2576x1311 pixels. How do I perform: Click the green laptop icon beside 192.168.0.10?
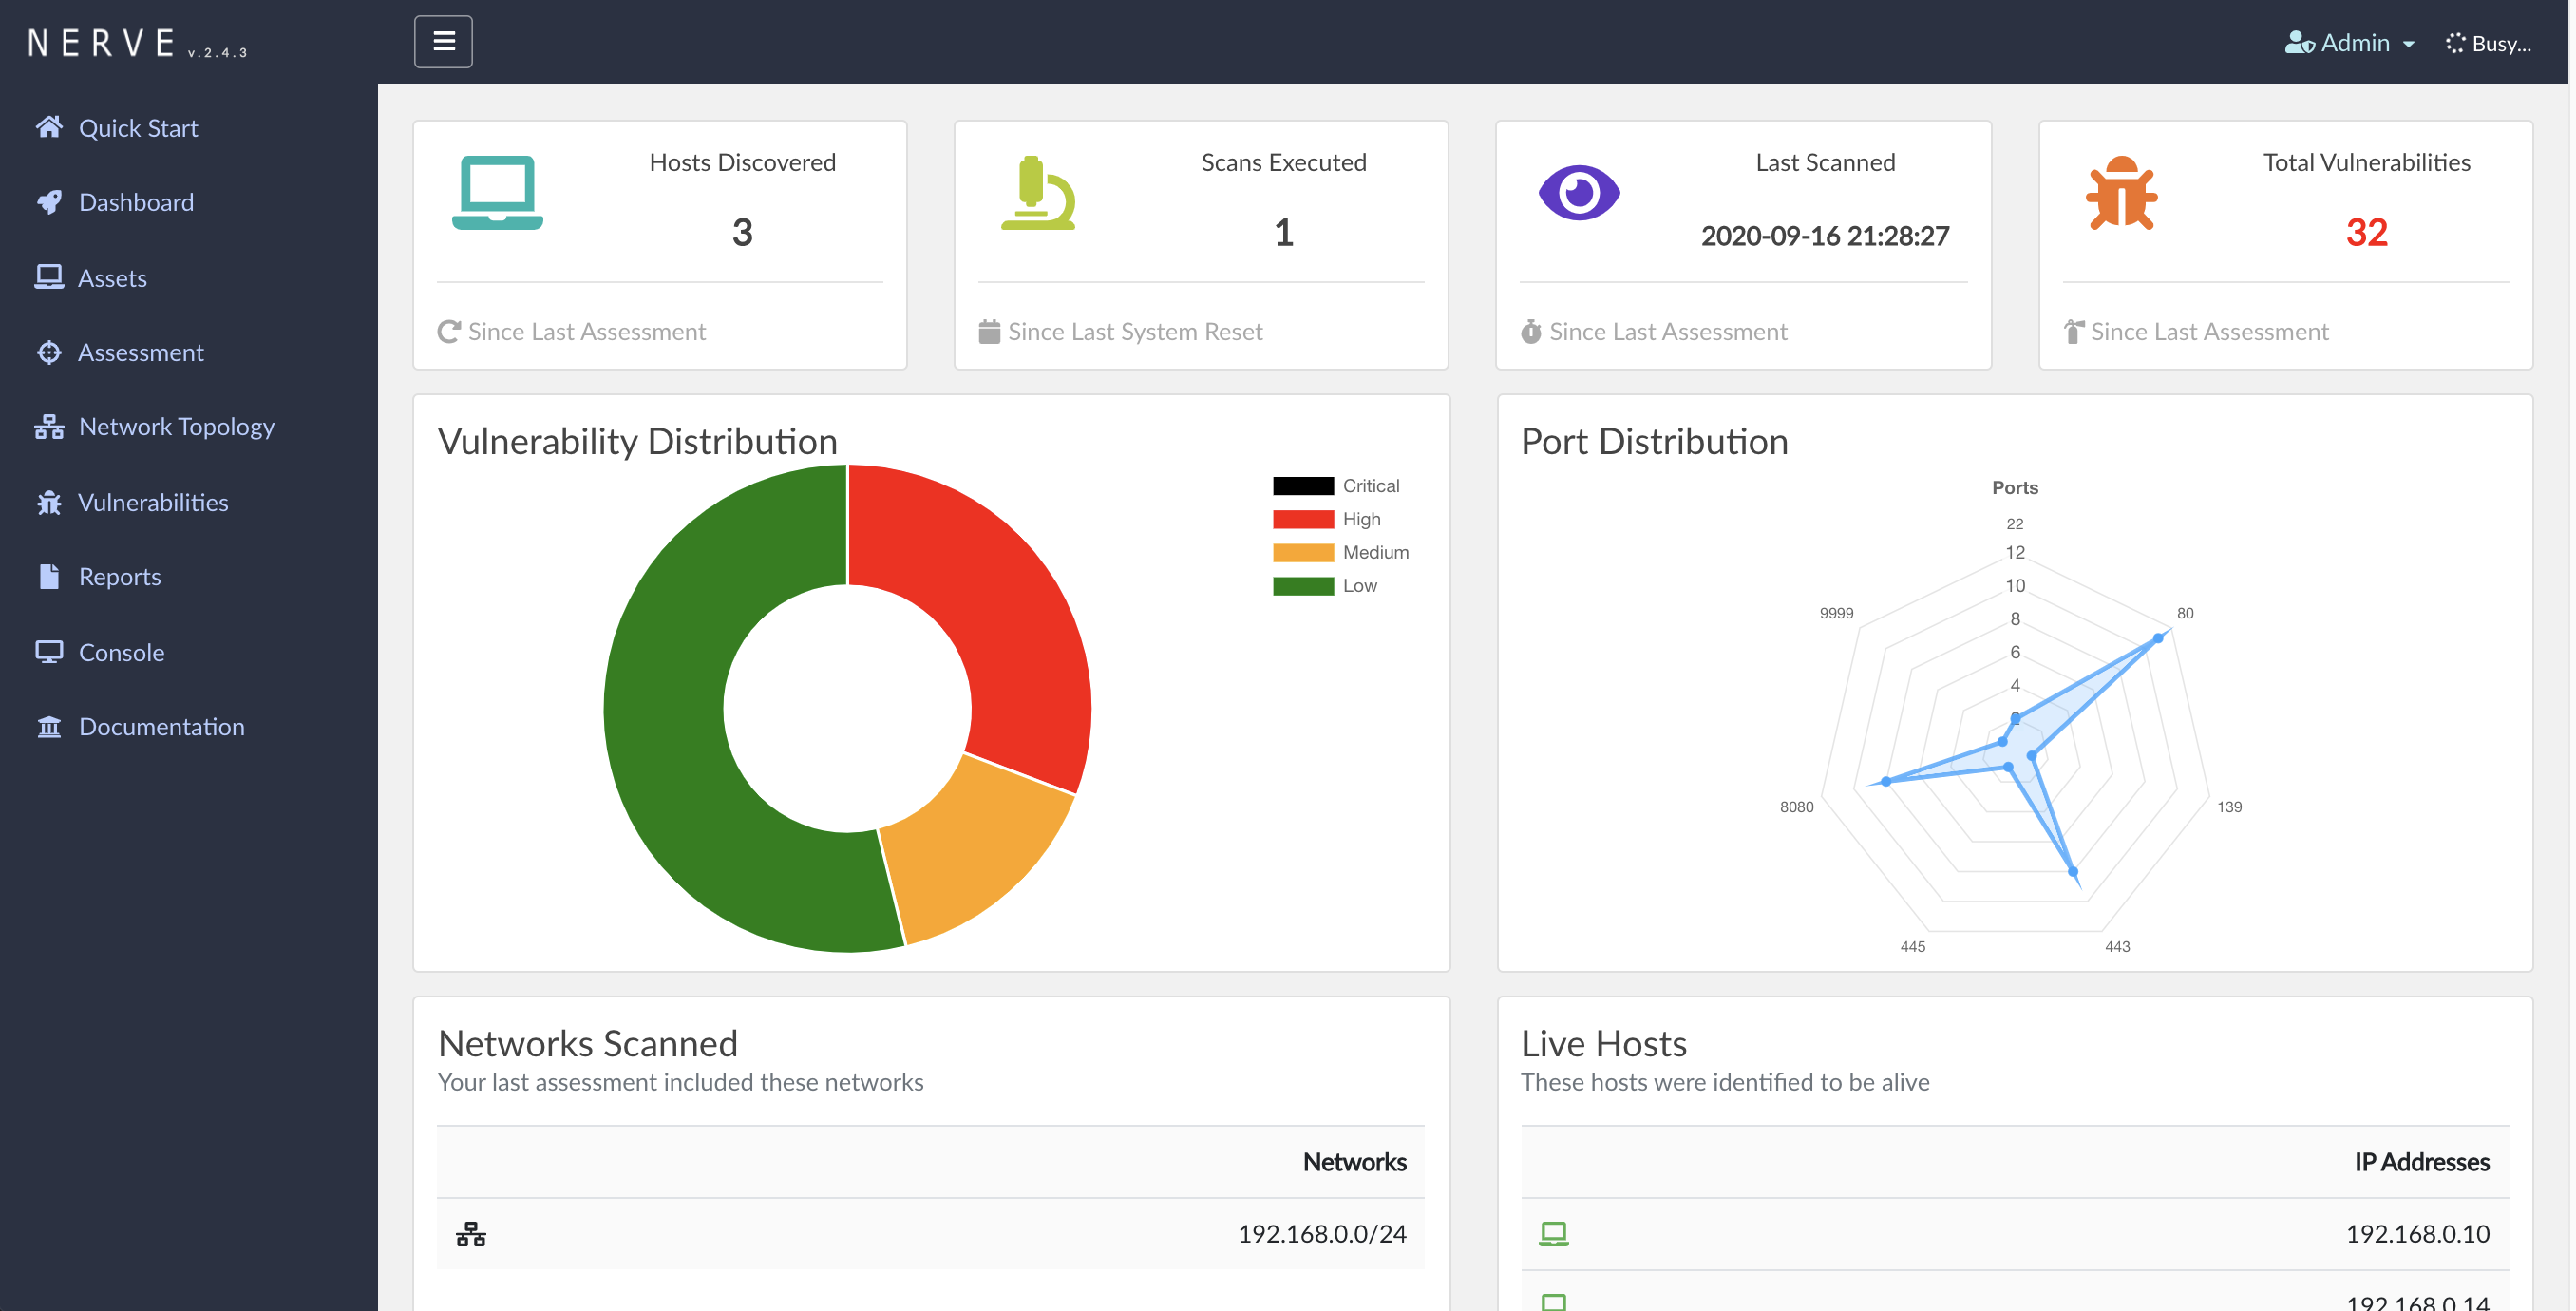pyautogui.click(x=1553, y=1233)
